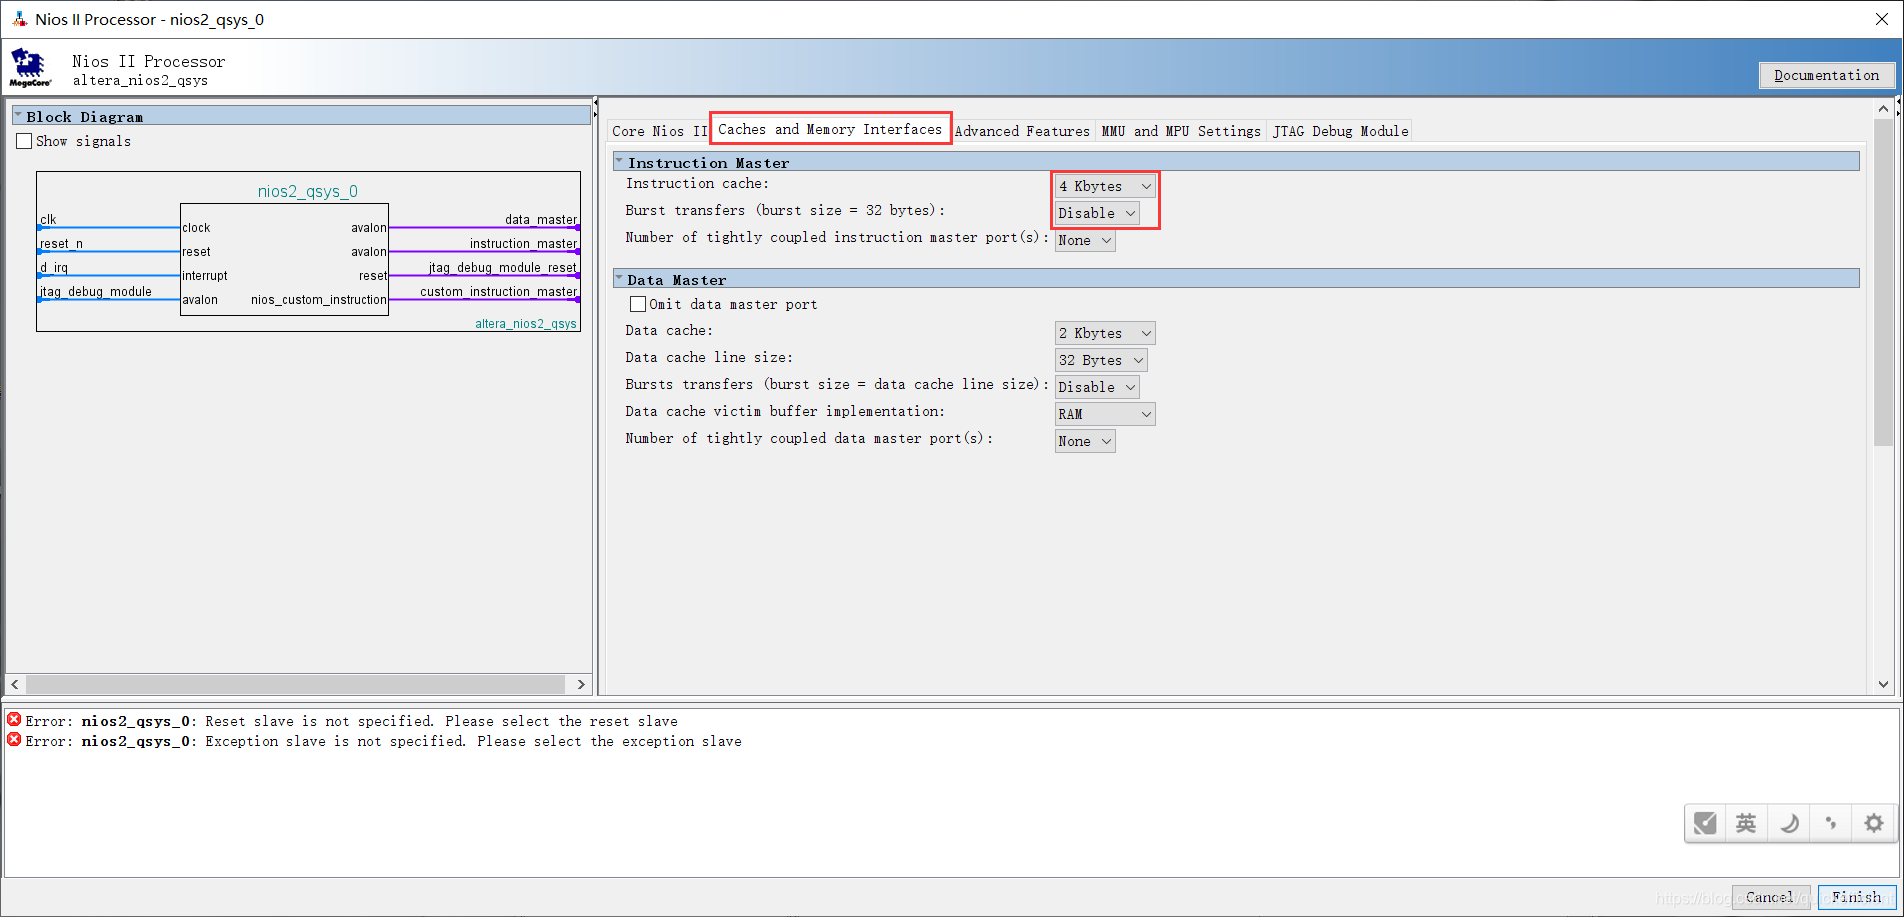Toggle the Show signals checkbox
Viewport: 1904px width, 917px height.
coord(24,141)
